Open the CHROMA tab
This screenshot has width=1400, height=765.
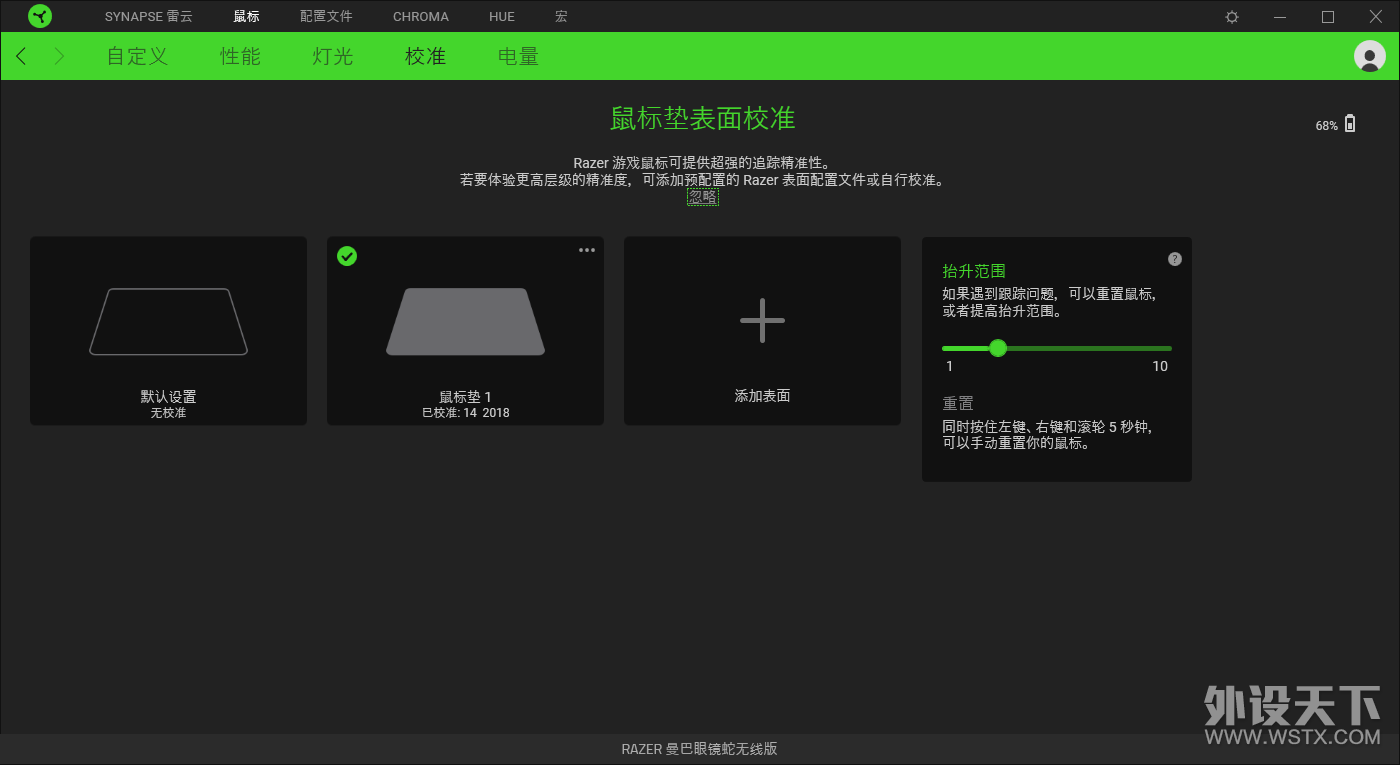coord(421,17)
